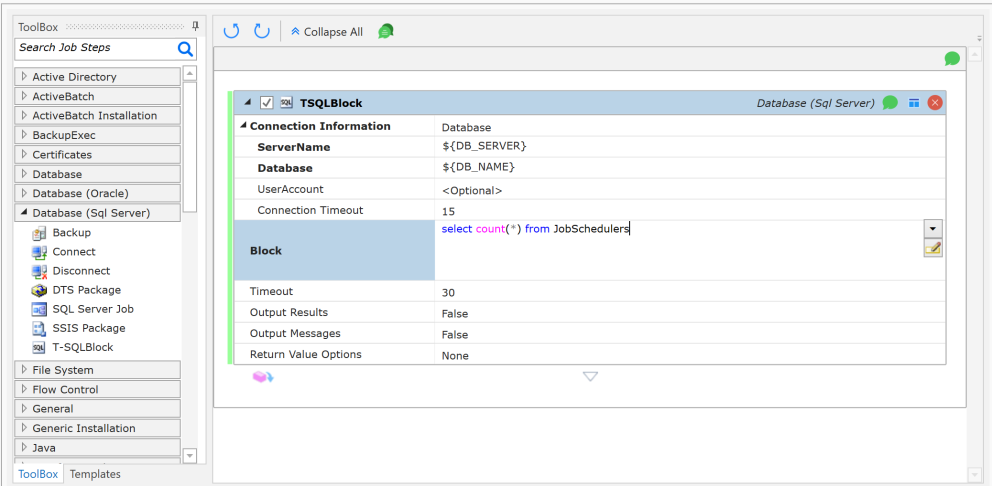The height and width of the screenshot is (486, 992).
Task: Click the designer scrollbar down arrow at bottom right
Action: pos(975,474)
